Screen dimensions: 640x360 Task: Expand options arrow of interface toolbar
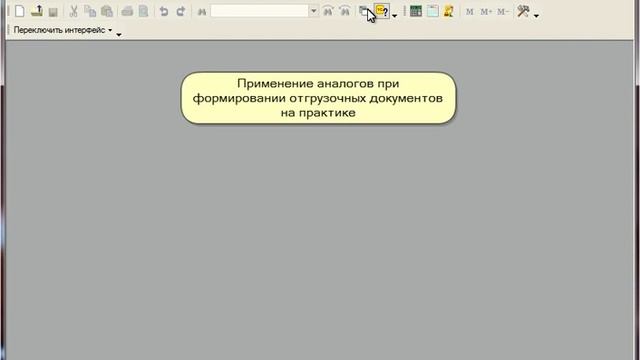[x=119, y=35]
